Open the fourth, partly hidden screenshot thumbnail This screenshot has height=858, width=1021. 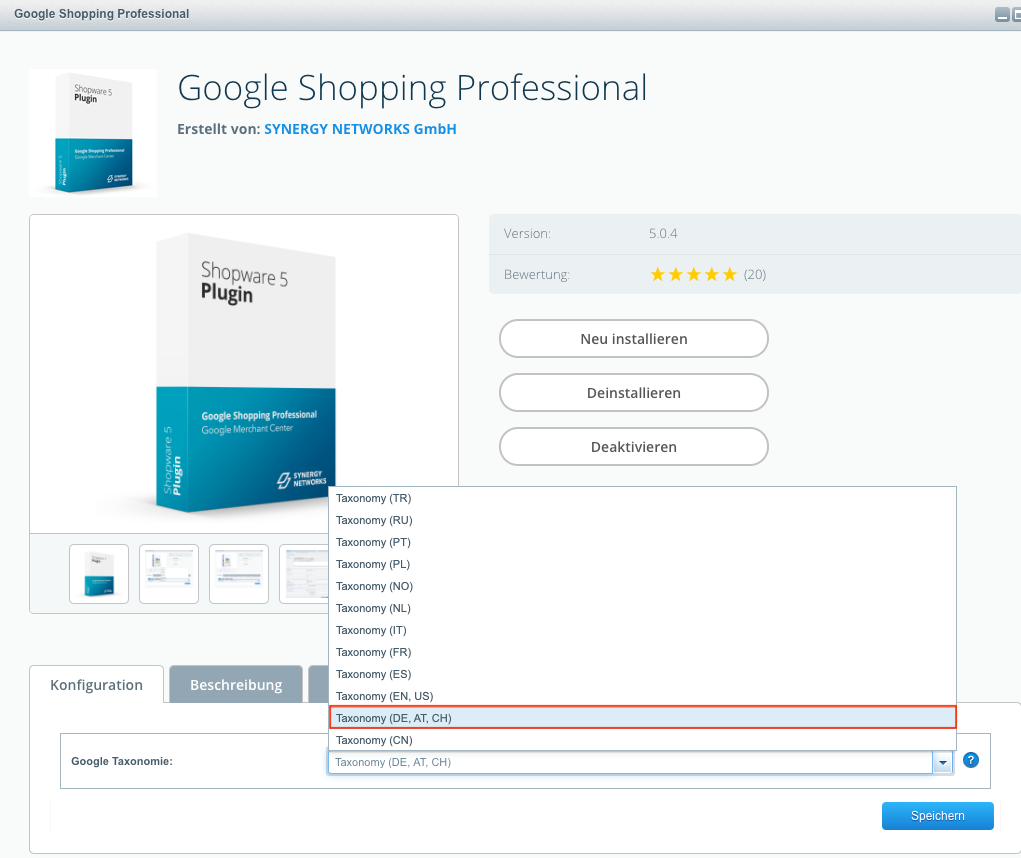(304, 574)
